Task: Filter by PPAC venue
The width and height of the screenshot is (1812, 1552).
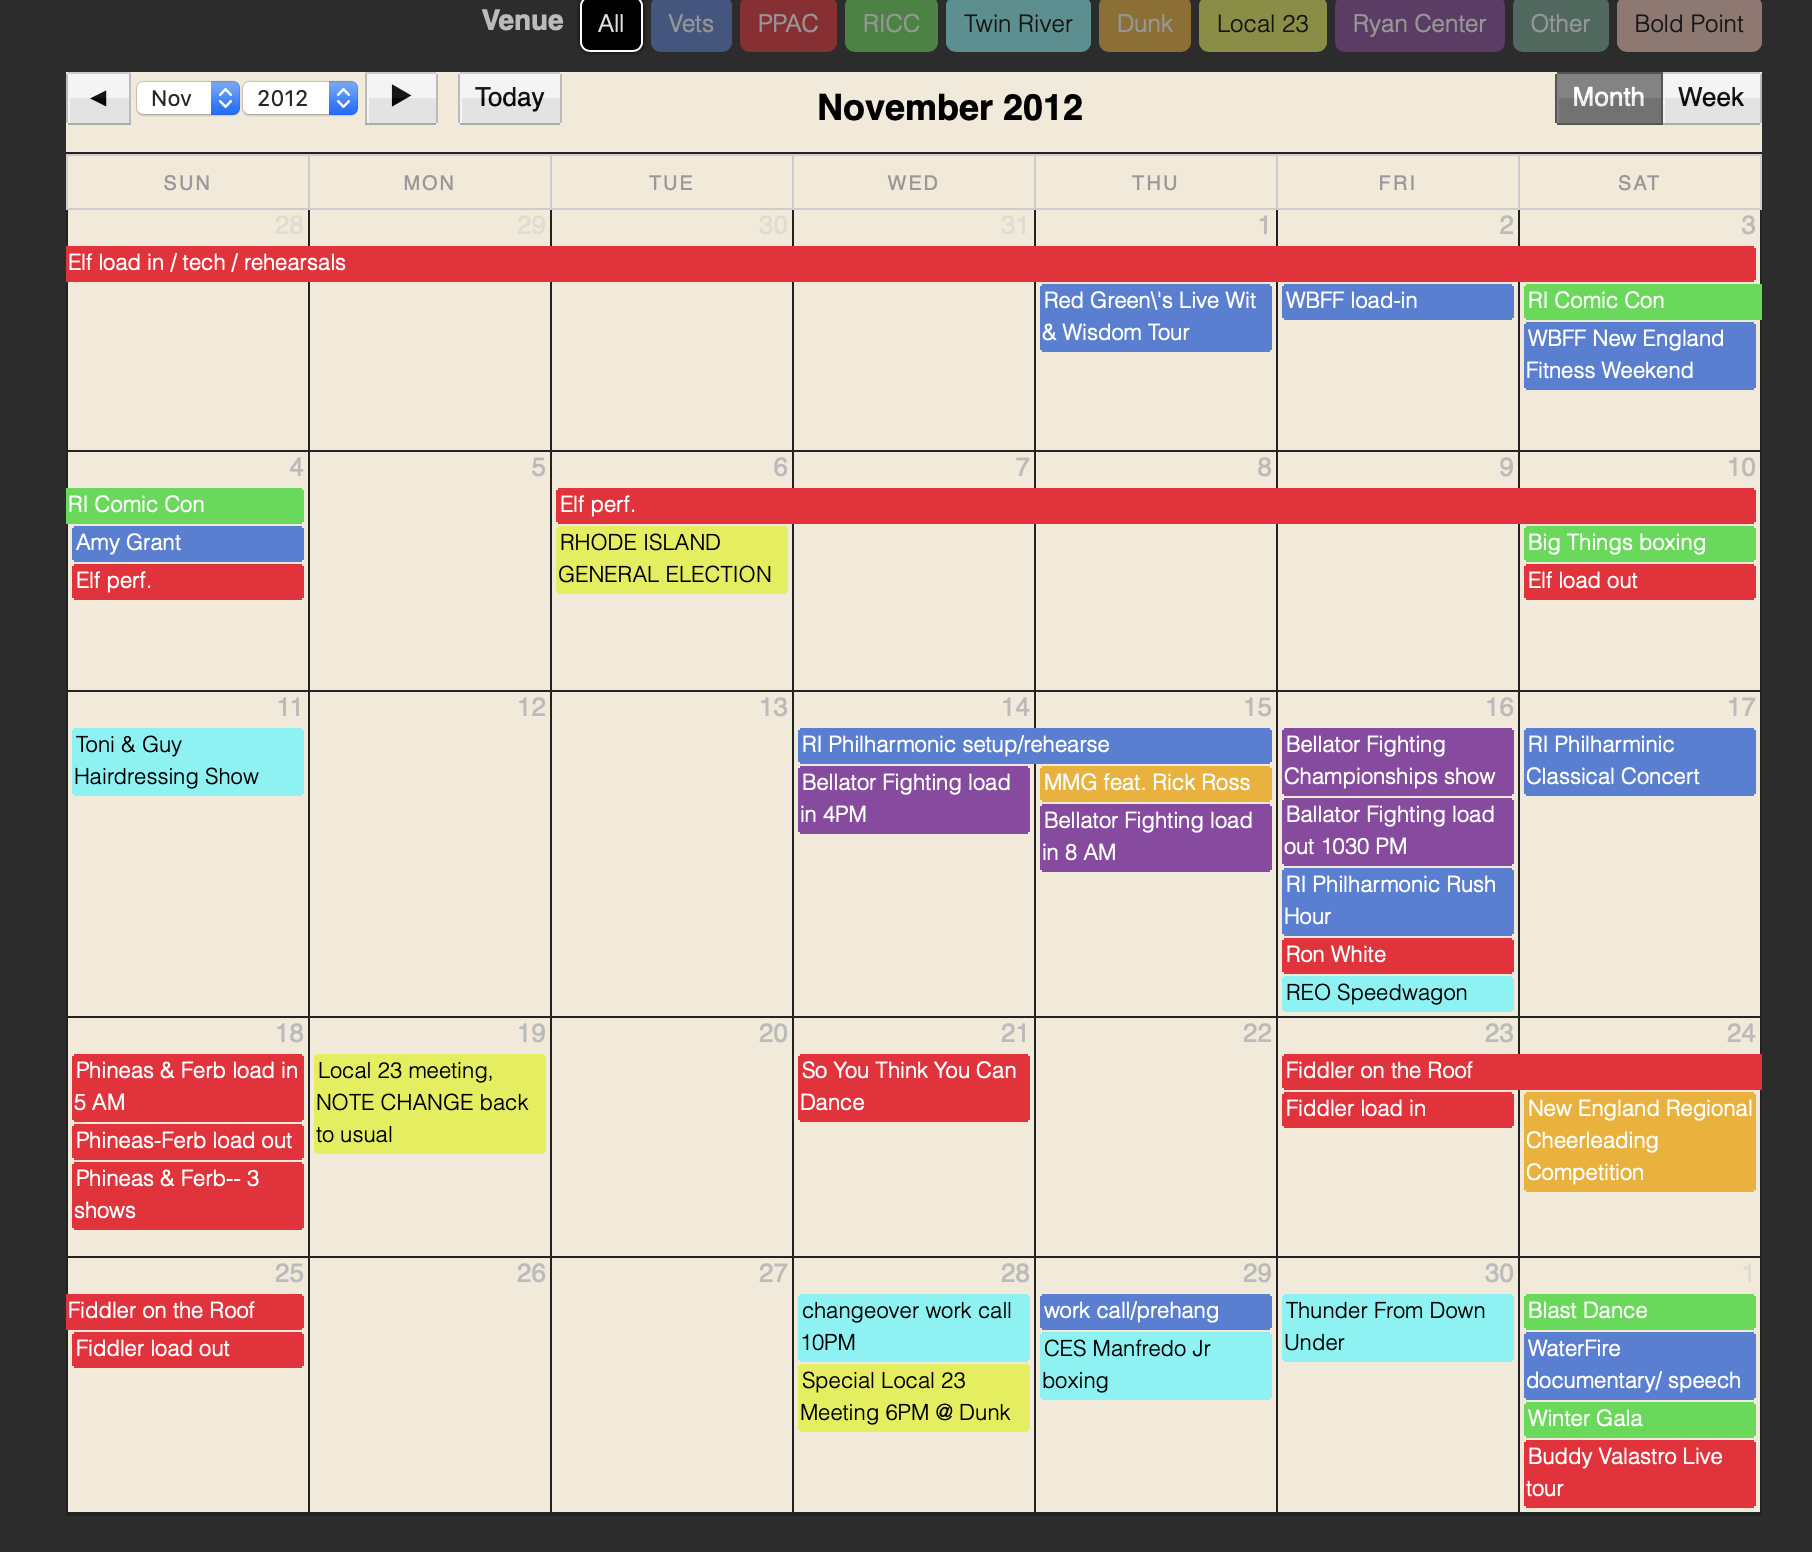Action: pos(788,25)
